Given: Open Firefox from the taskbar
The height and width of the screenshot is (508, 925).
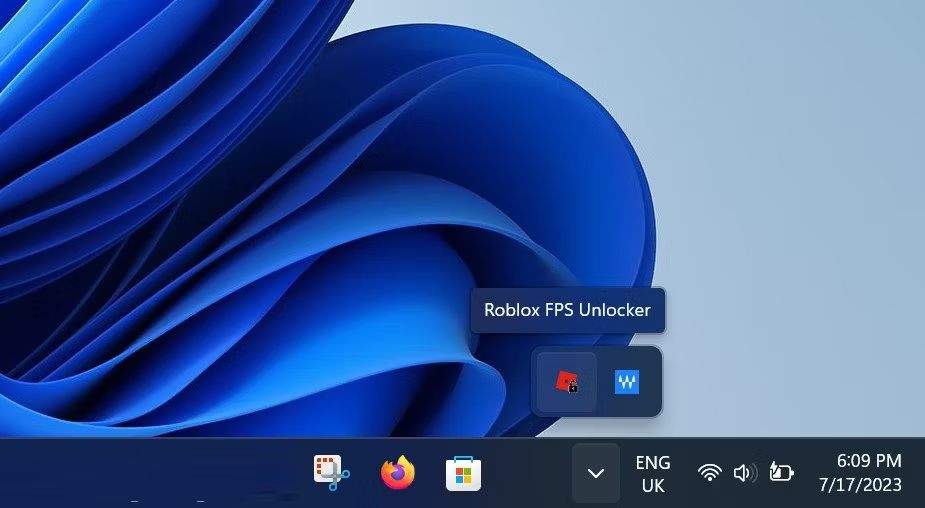Looking at the screenshot, I should [x=398, y=473].
